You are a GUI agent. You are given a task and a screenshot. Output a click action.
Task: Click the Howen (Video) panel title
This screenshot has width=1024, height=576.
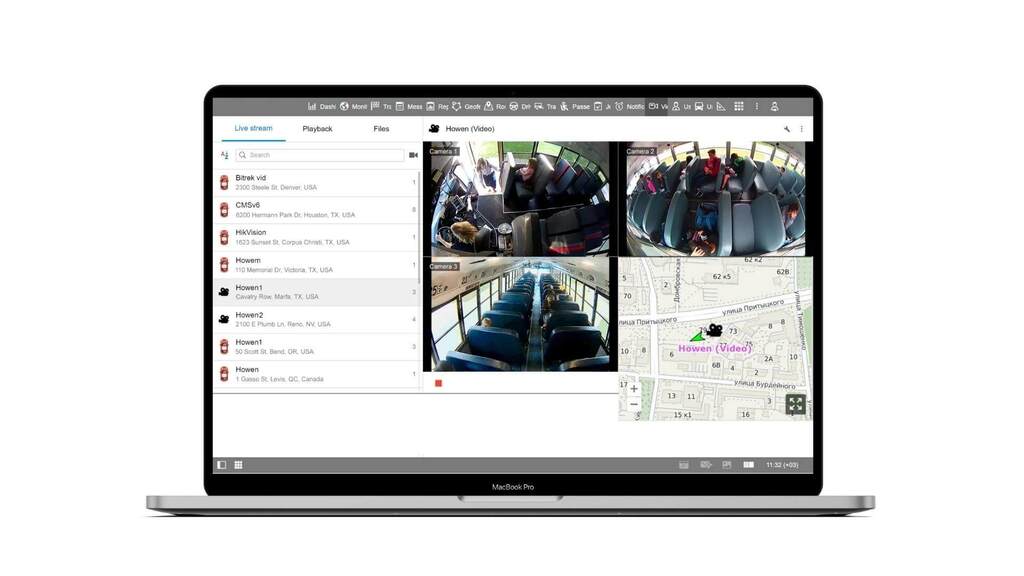click(x=470, y=129)
